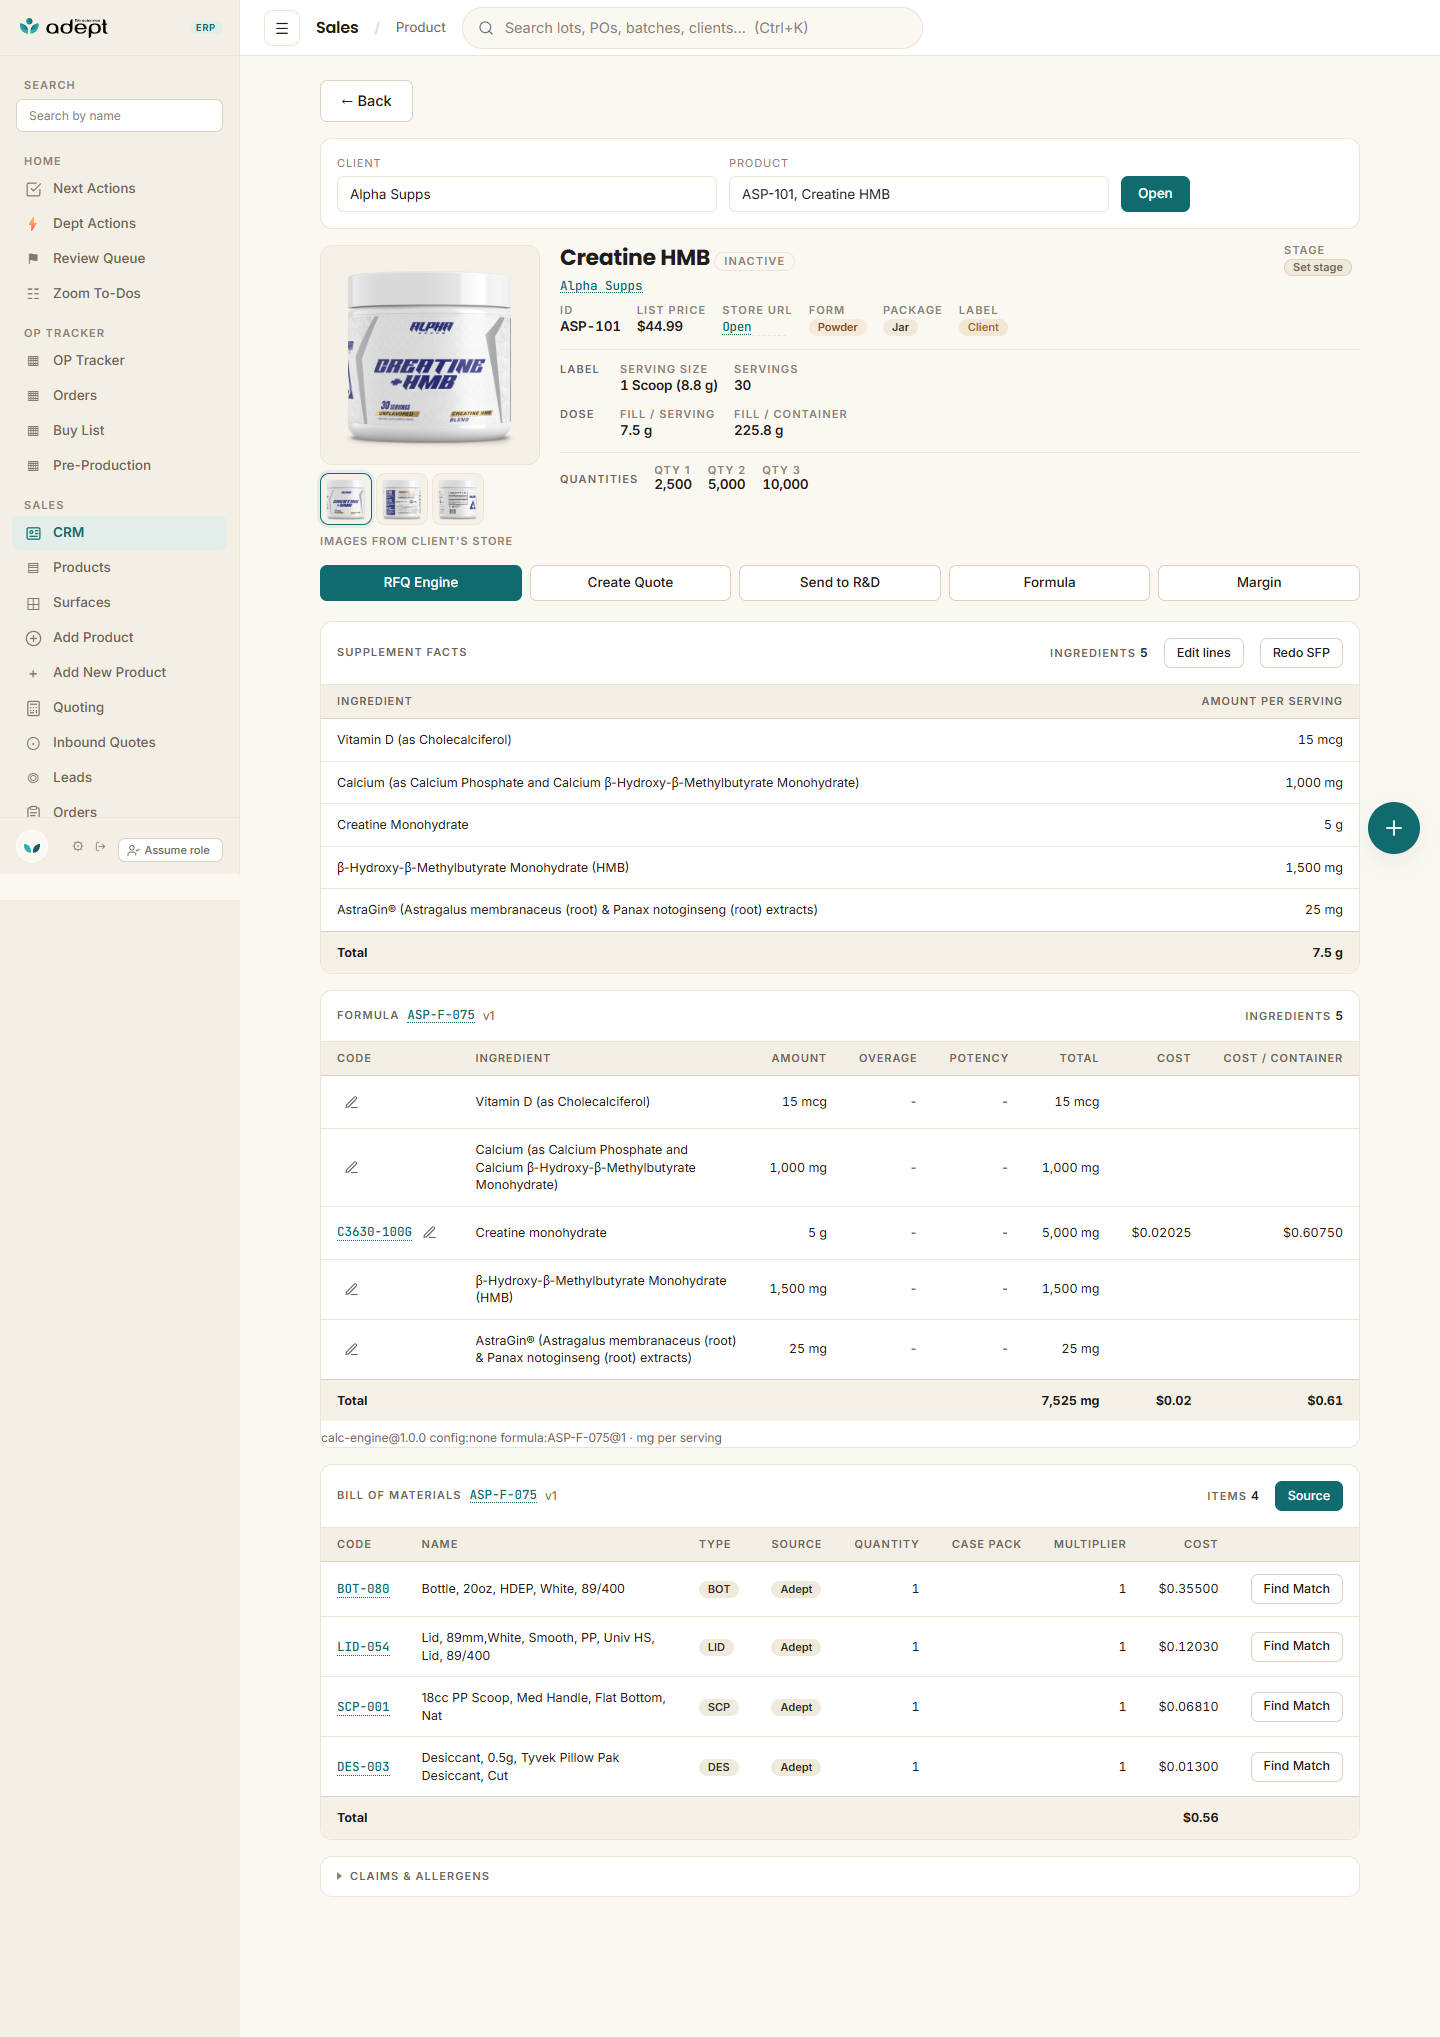Edit AstraGin formula line pencil icon
This screenshot has height=2037, width=1440.
tap(351, 1349)
